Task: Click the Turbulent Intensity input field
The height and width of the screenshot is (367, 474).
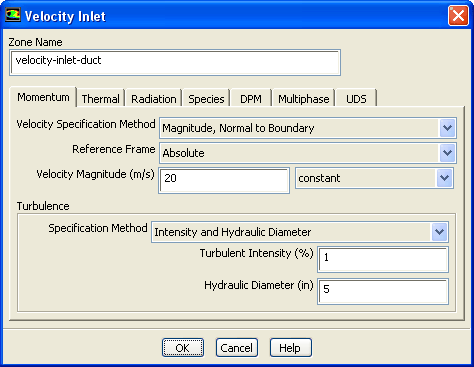Action: tap(383, 259)
